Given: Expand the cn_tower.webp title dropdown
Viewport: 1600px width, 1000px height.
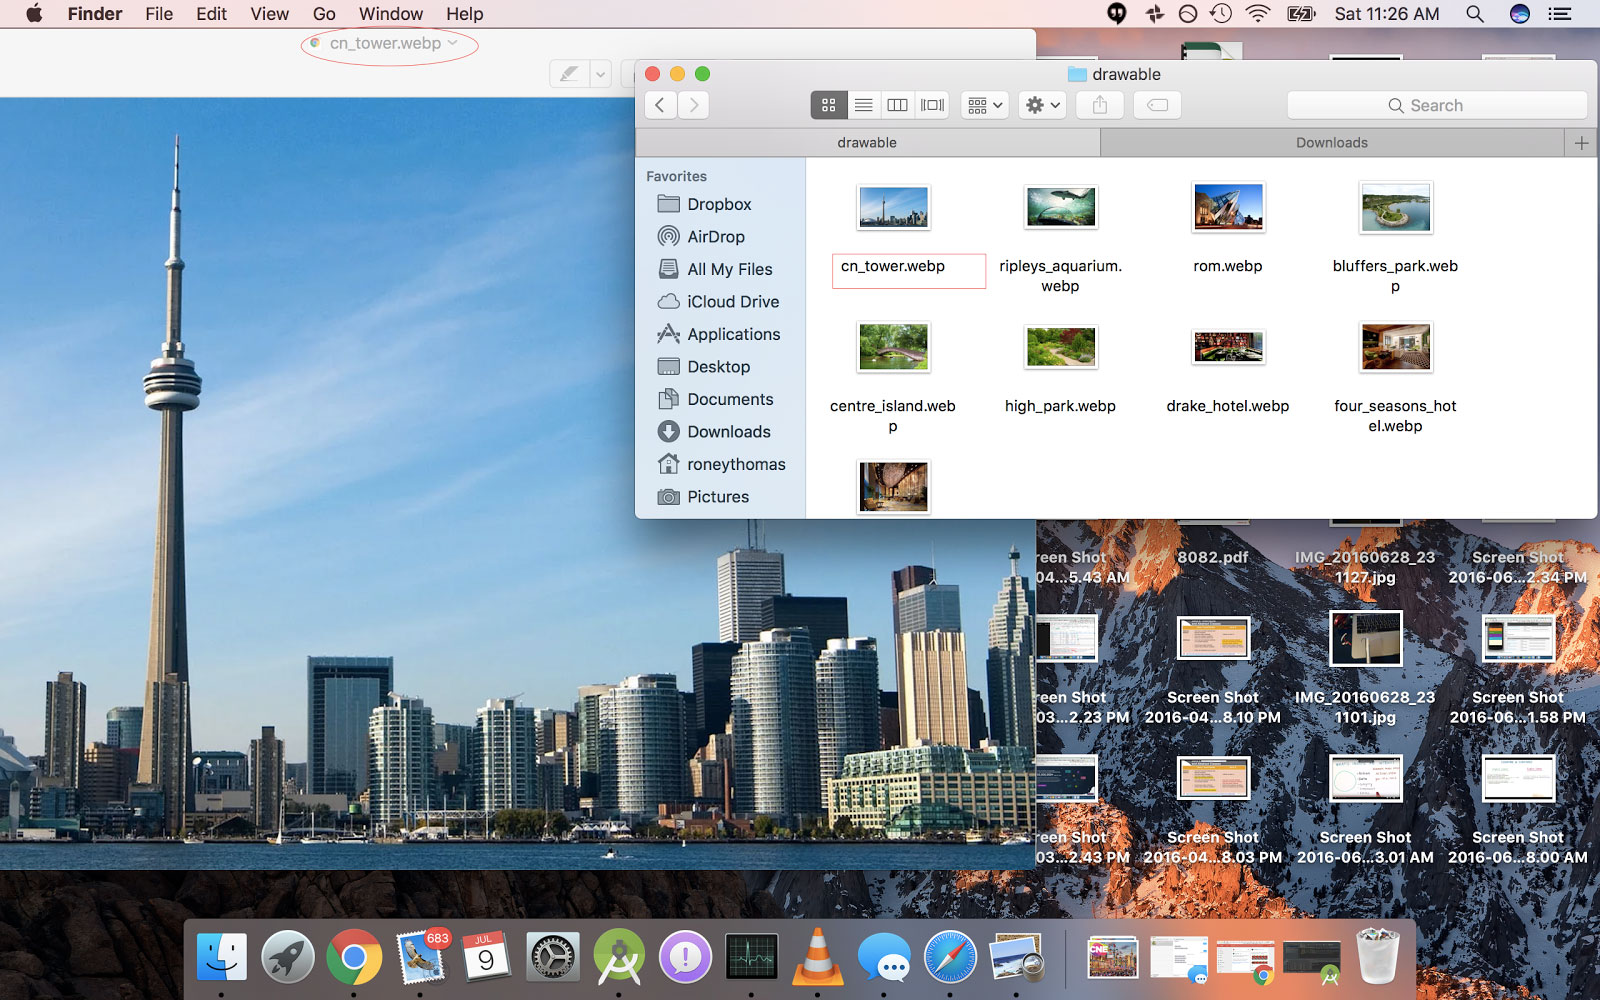Looking at the screenshot, I should coord(453,43).
